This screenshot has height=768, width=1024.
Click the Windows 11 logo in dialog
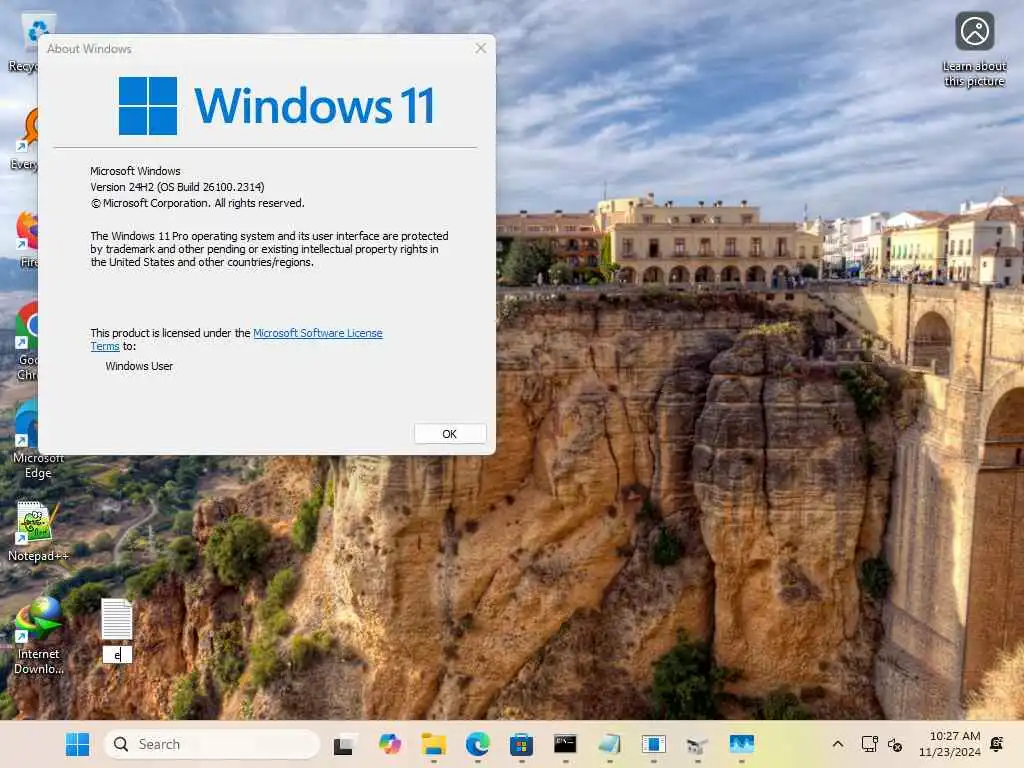pos(276,106)
